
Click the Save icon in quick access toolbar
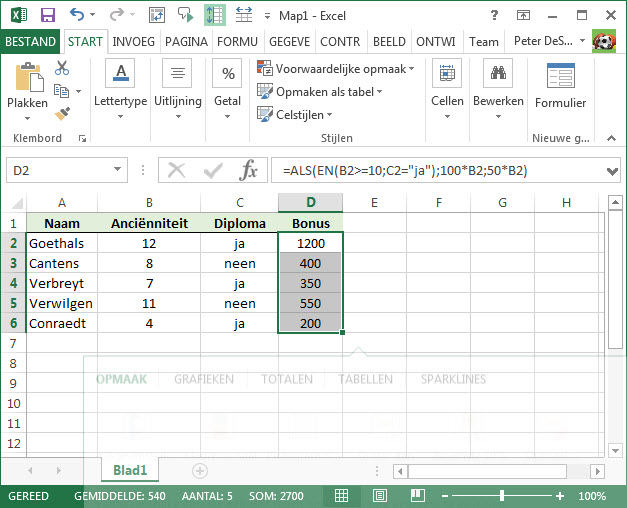coord(48,15)
